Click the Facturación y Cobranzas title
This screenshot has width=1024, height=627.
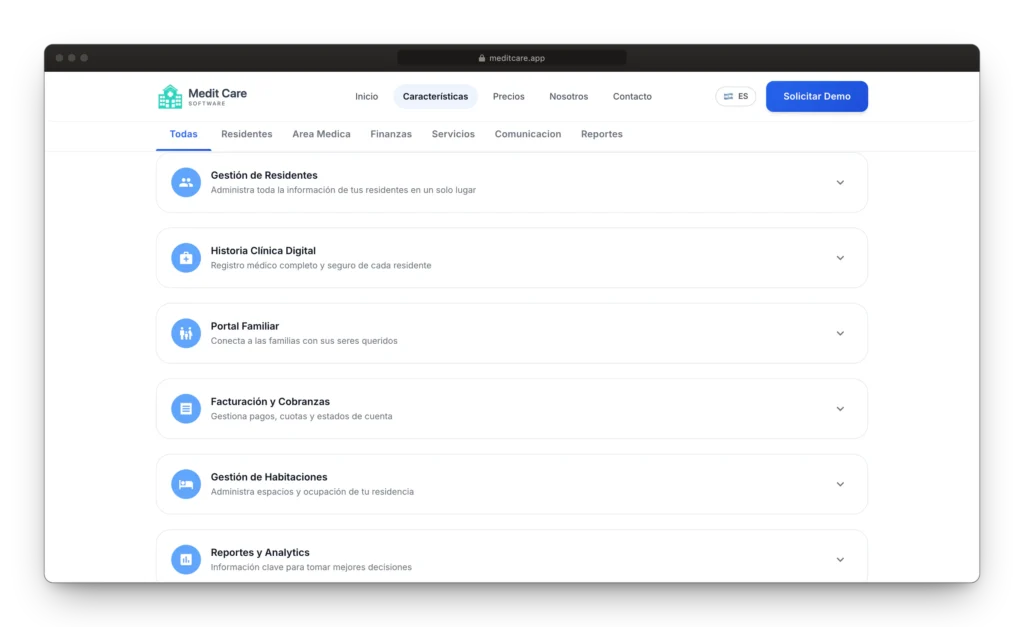pyautogui.click(x=270, y=402)
